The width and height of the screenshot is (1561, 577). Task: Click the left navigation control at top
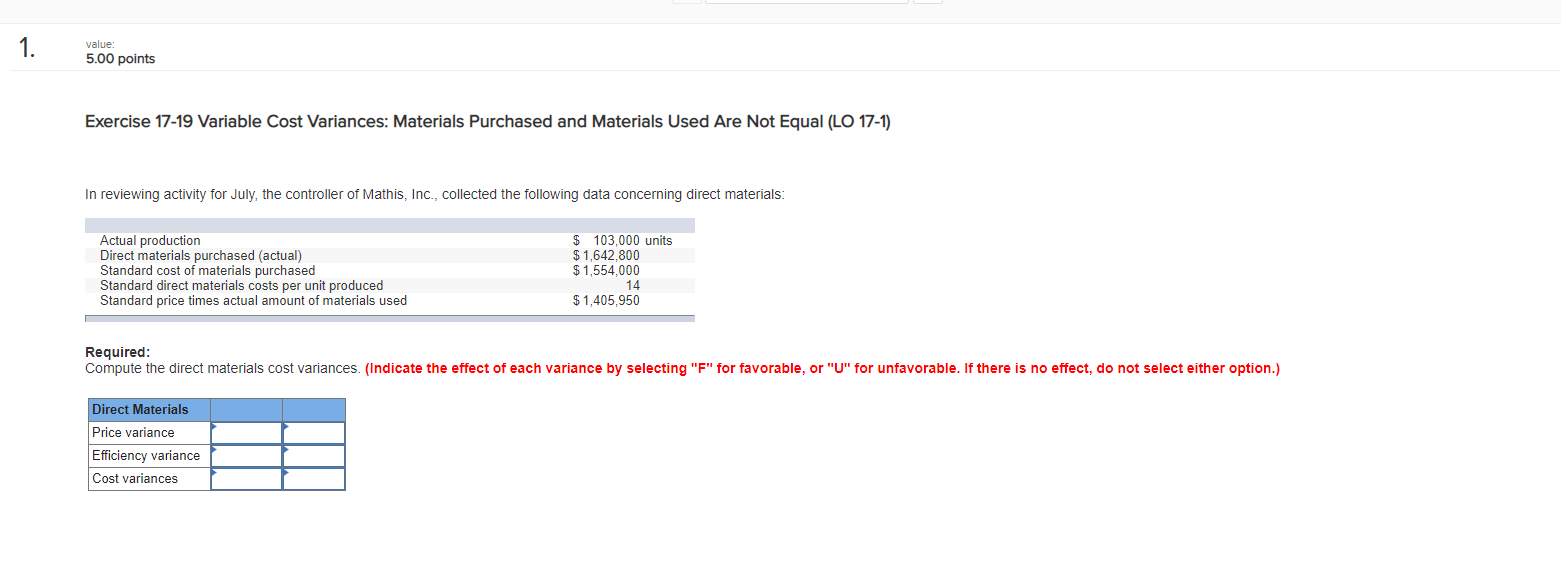pos(686,1)
